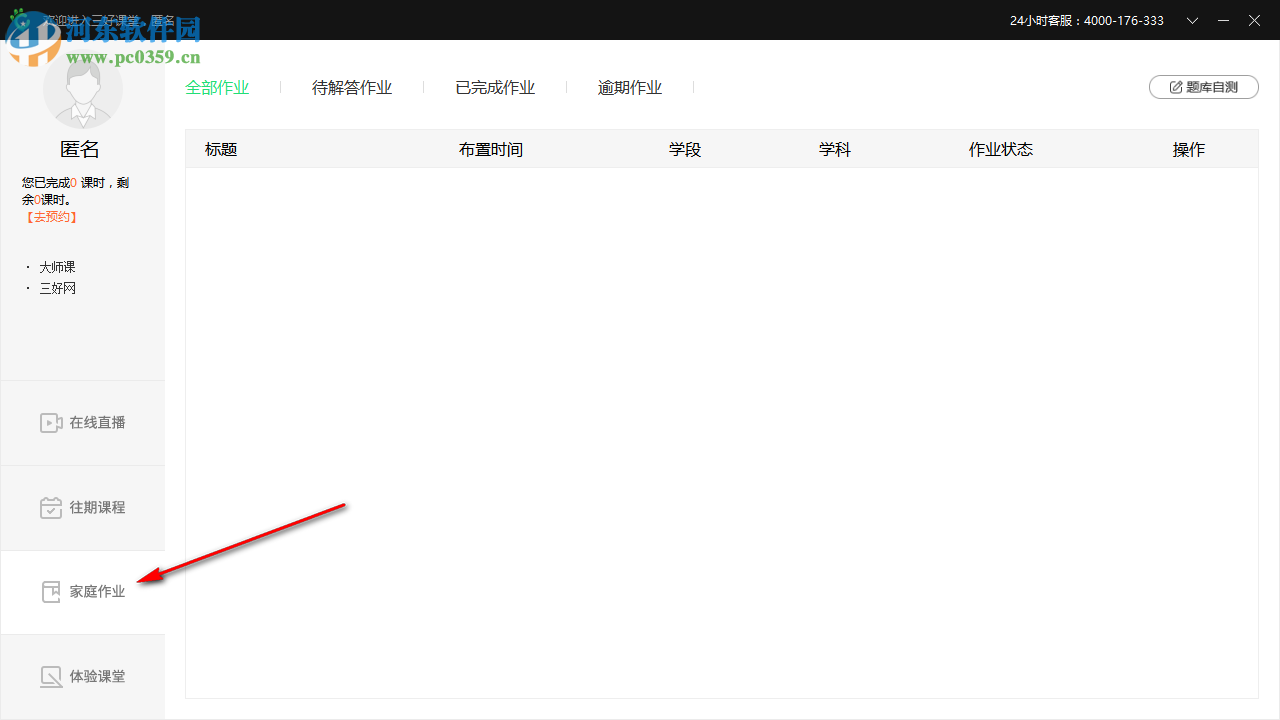Open the 在线直播 live broadcast section
Viewport: 1280px width, 720px height.
click(82, 423)
